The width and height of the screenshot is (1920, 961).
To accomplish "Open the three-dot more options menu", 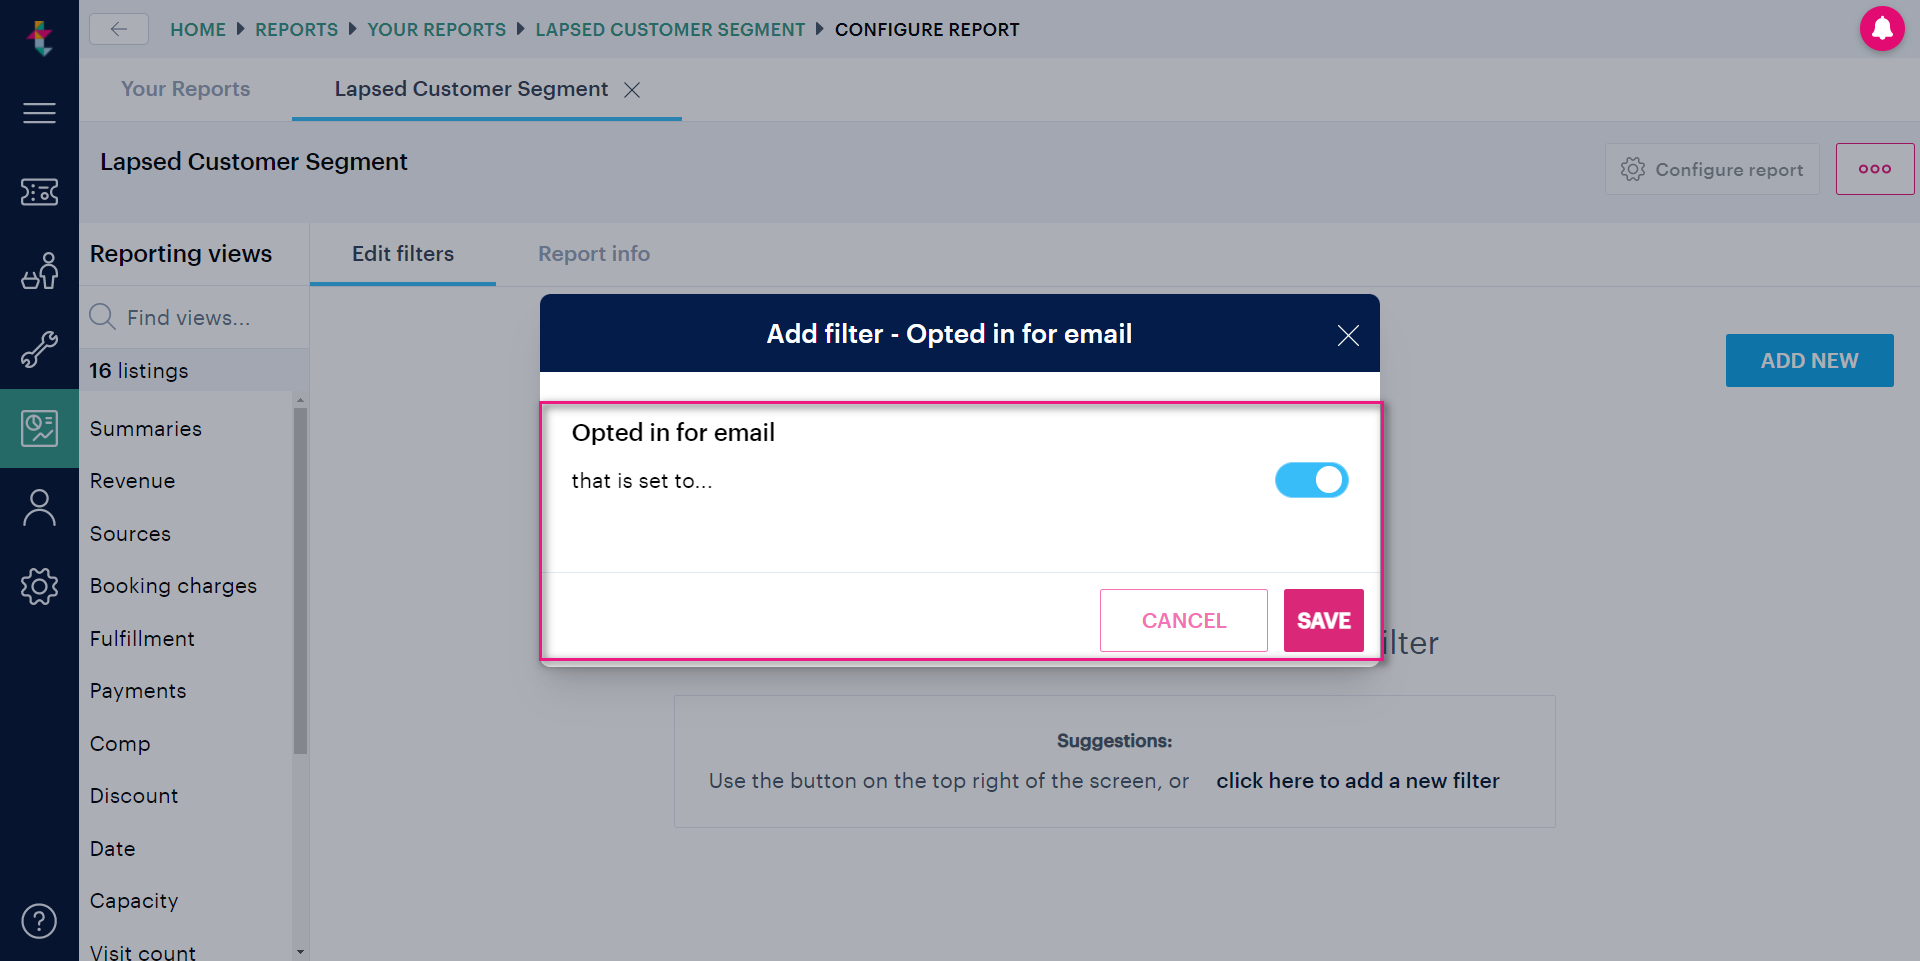I will pos(1874,169).
